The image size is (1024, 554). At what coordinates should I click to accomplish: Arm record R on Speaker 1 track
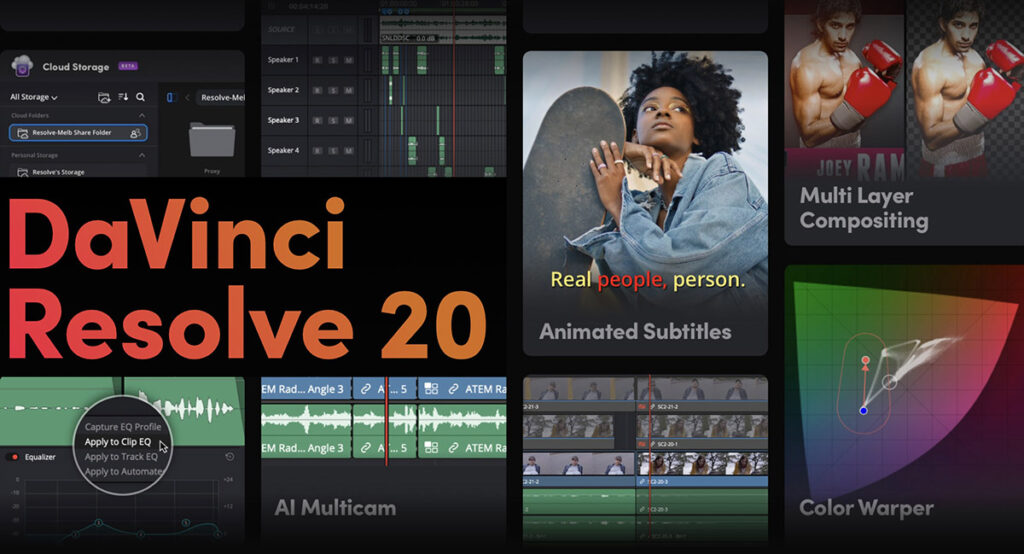318,60
